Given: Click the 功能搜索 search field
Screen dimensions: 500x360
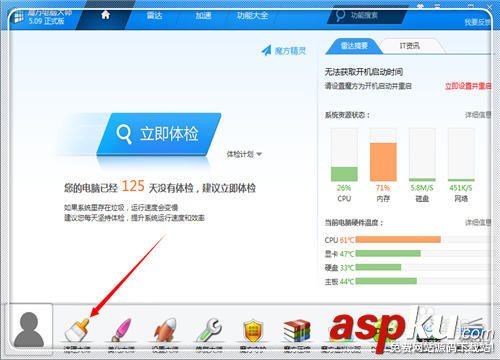Looking at the screenshot, I should coord(367,15).
